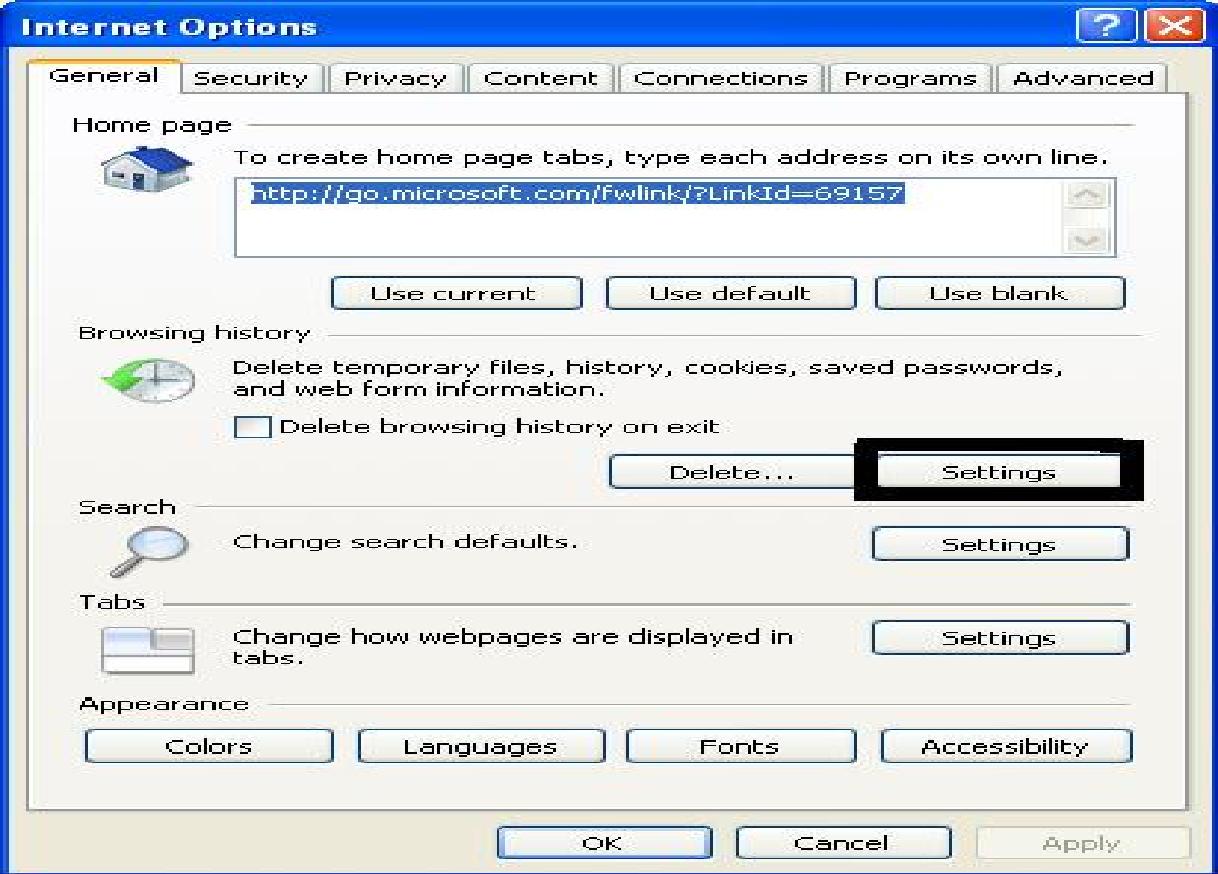Open the Delete browsing history dialog
The image size is (1218, 874).
tap(732, 471)
